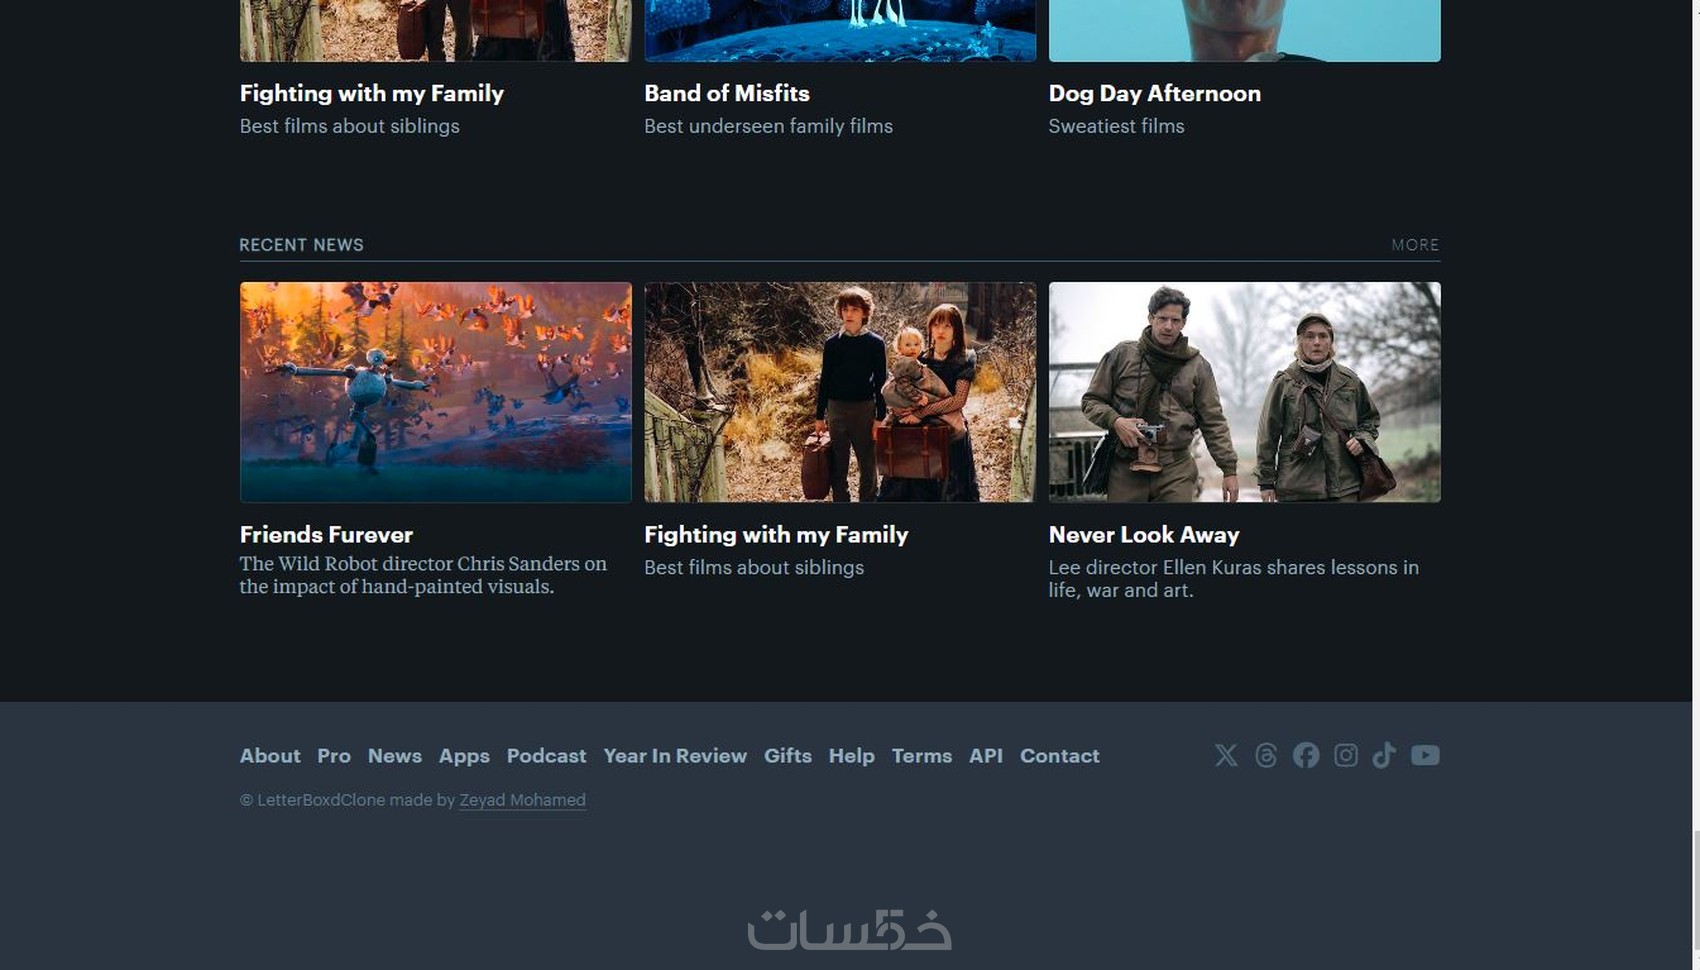The width and height of the screenshot is (1700, 970).
Task: View the Terms footer link
Action: (x=922, y=756)
